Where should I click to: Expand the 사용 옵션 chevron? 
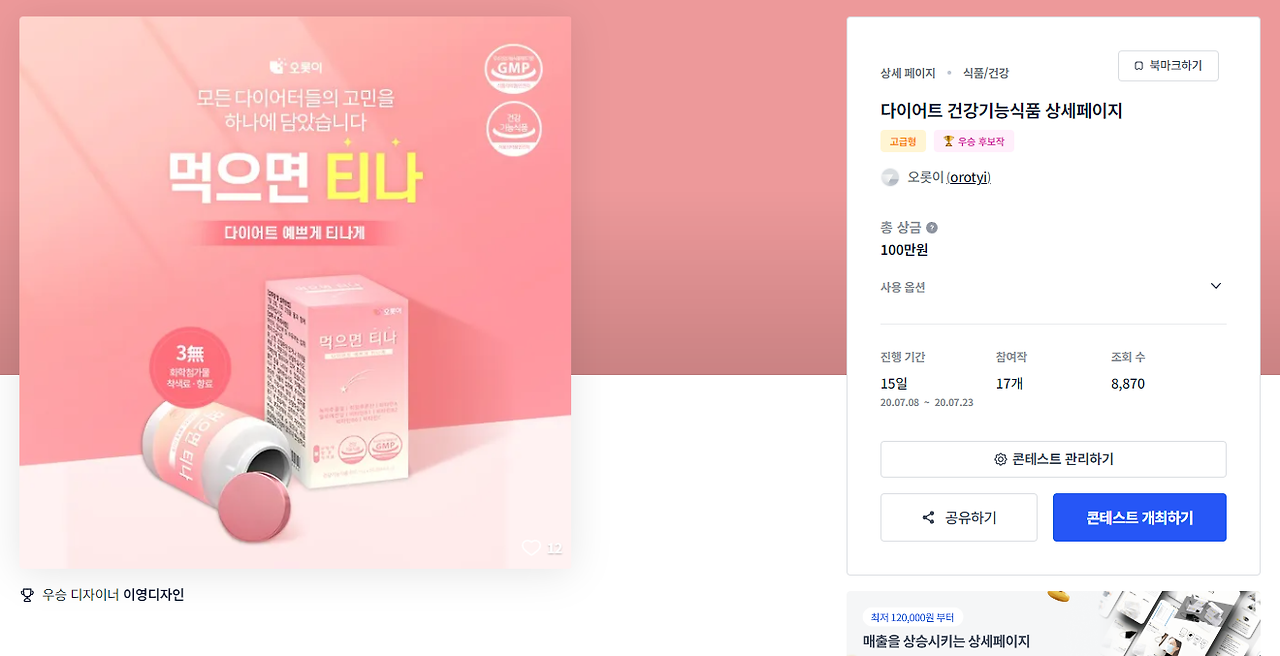pyautogui.click(x=1216, y=286)
